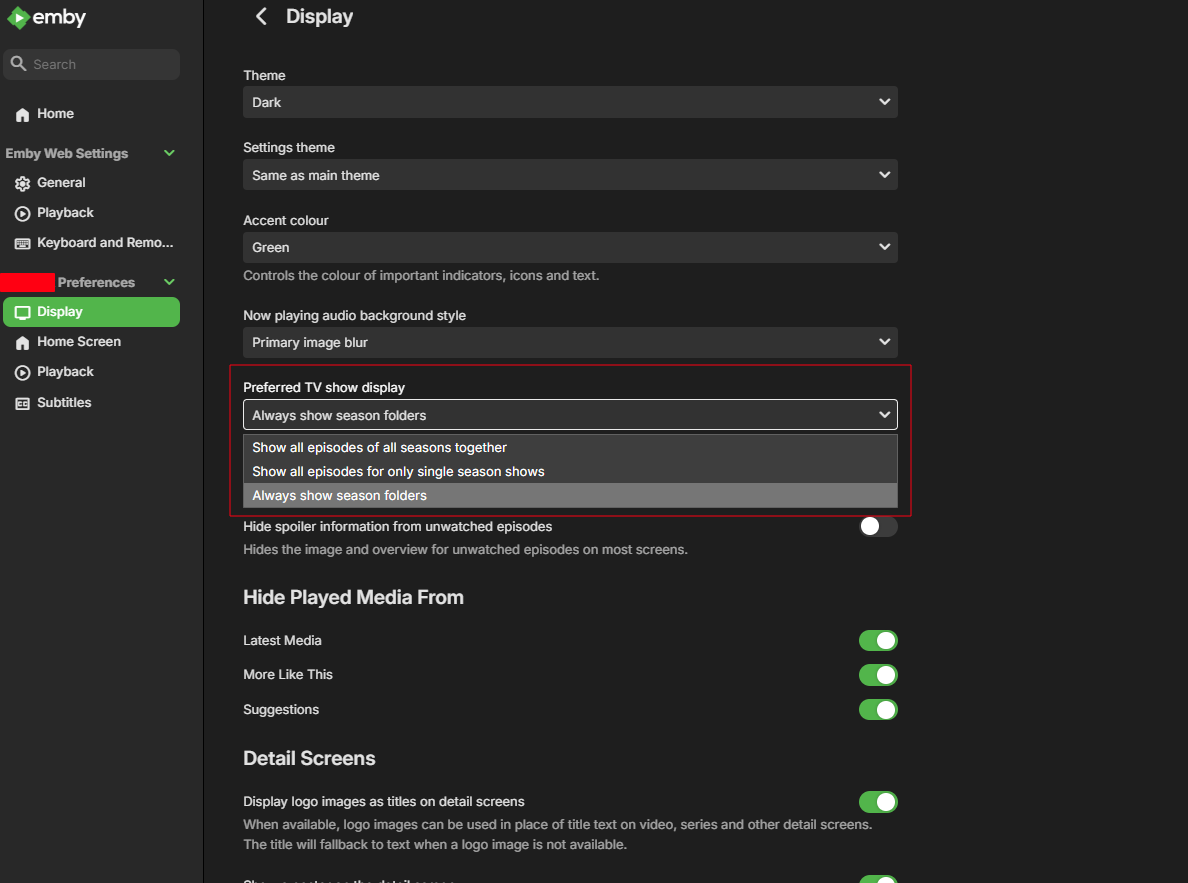The image size is (1188, 883).
Task: Open the Accent colour dropdown
Action: tap(570, 247)
